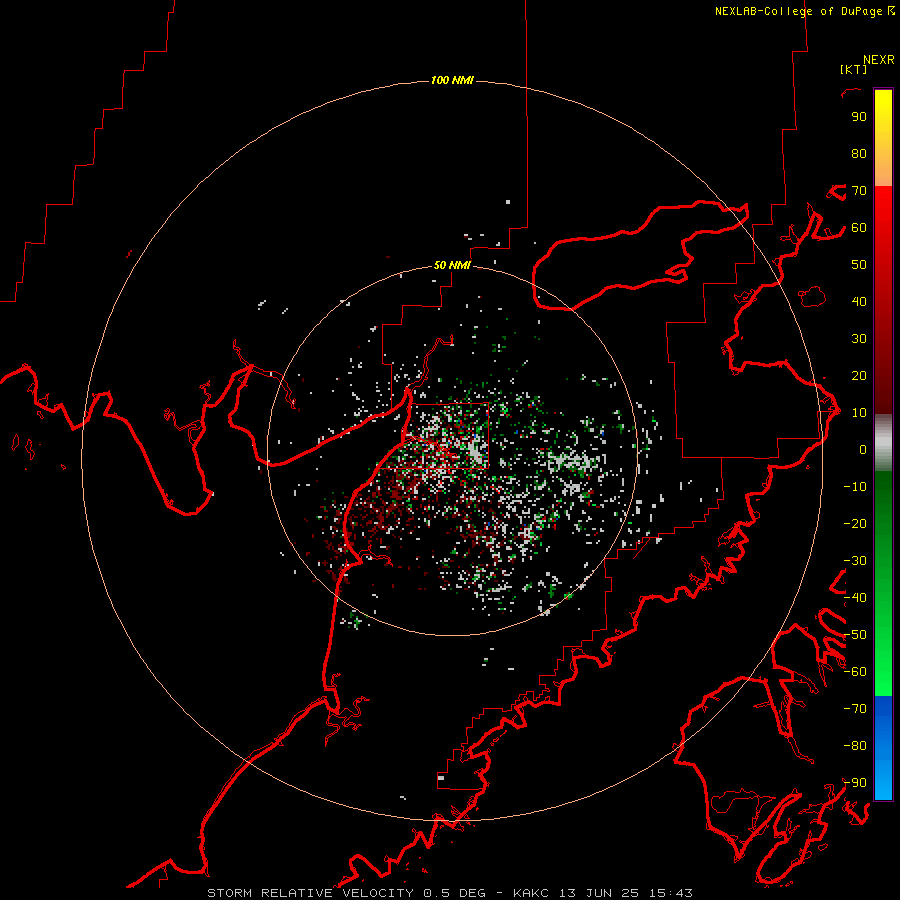Click the positive 90 scale value
This screenshot has width=900, height=900.
(x=859, y=117)
